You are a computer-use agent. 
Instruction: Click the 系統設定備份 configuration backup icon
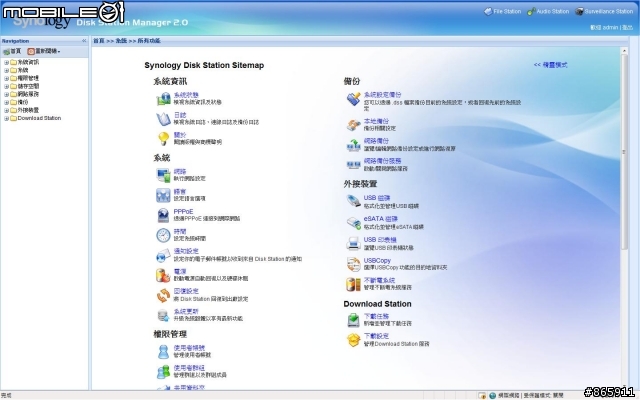pyautogui.click(x=353, y=98)
